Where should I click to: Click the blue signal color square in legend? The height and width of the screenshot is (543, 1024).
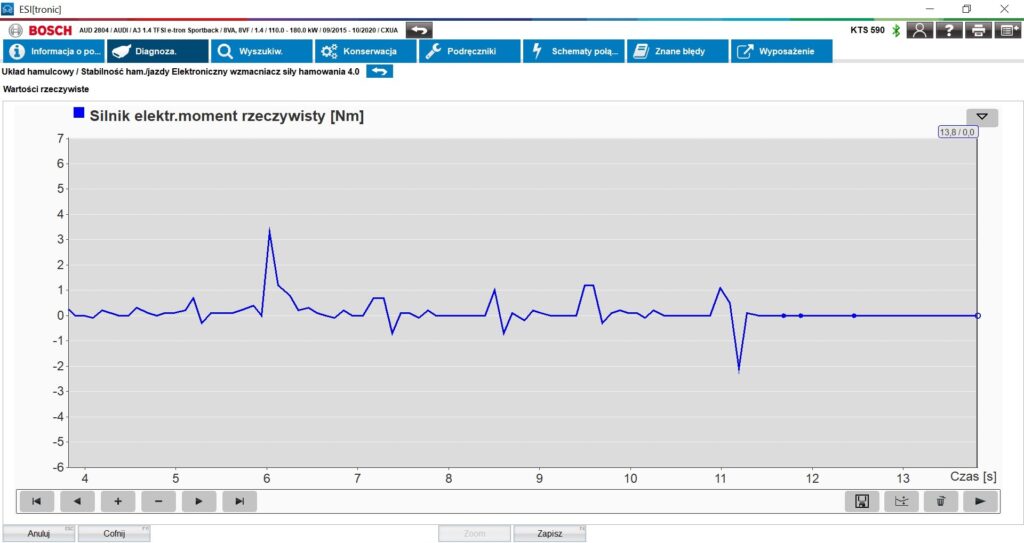79,114
